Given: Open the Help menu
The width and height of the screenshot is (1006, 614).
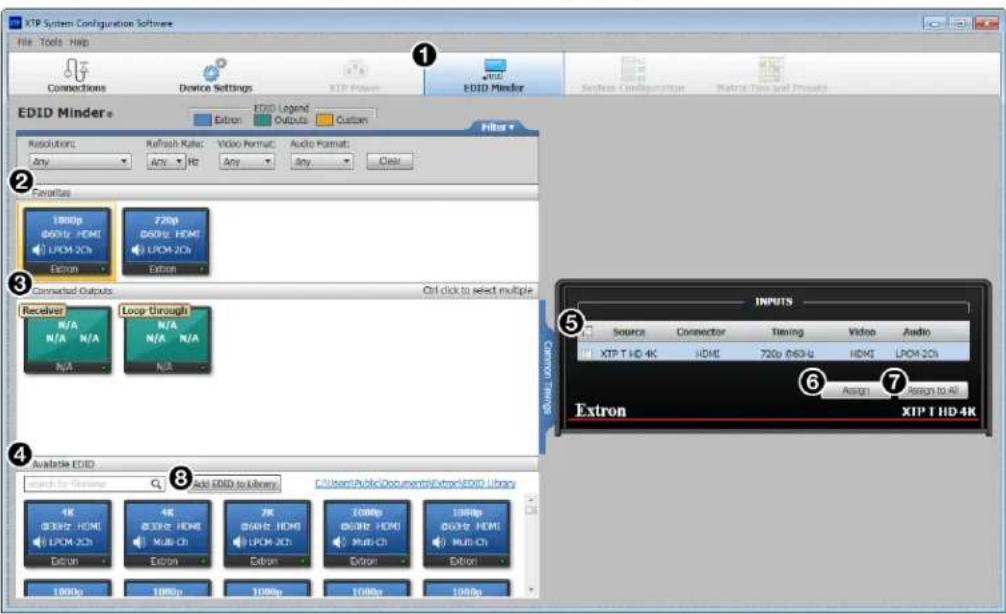Looking at the screenshot, I should (x=80, y=42).
